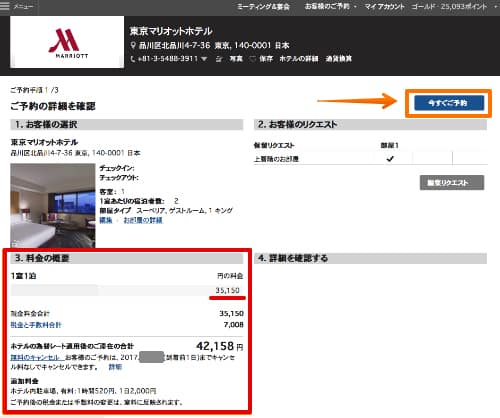The image size is (500, 418).
Task: Expand the お客様のご予約 dropdown arrow
Action: point(355,7)
